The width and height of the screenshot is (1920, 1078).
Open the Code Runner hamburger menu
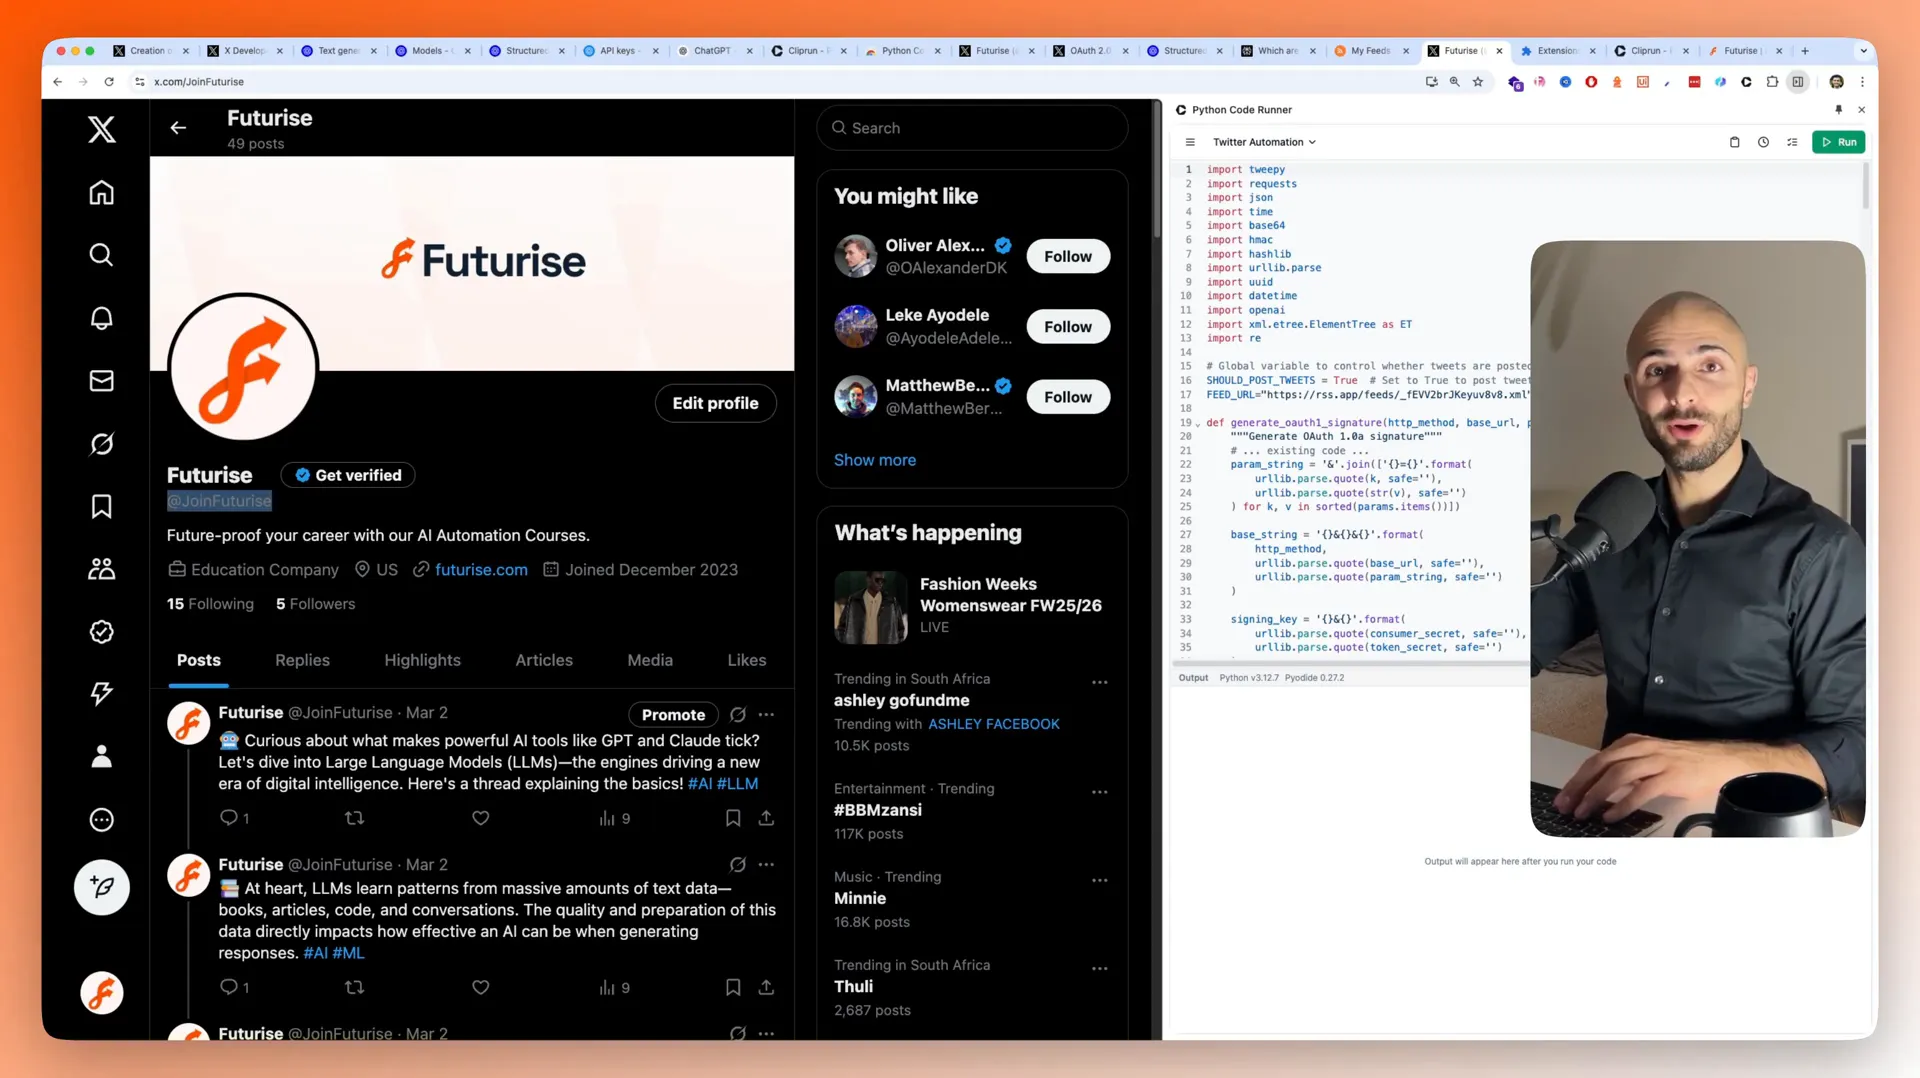point(1190,142)
